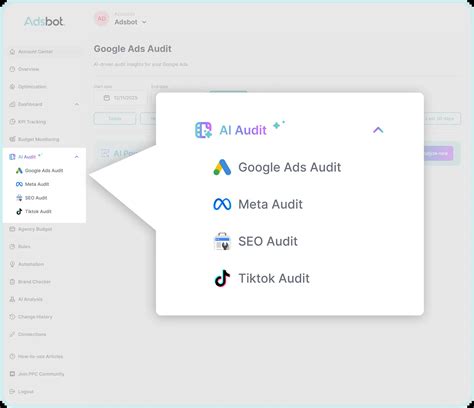Click the Optimization icon in the sidebar
This screenshot has width=474, height=408.
point(12,87)
